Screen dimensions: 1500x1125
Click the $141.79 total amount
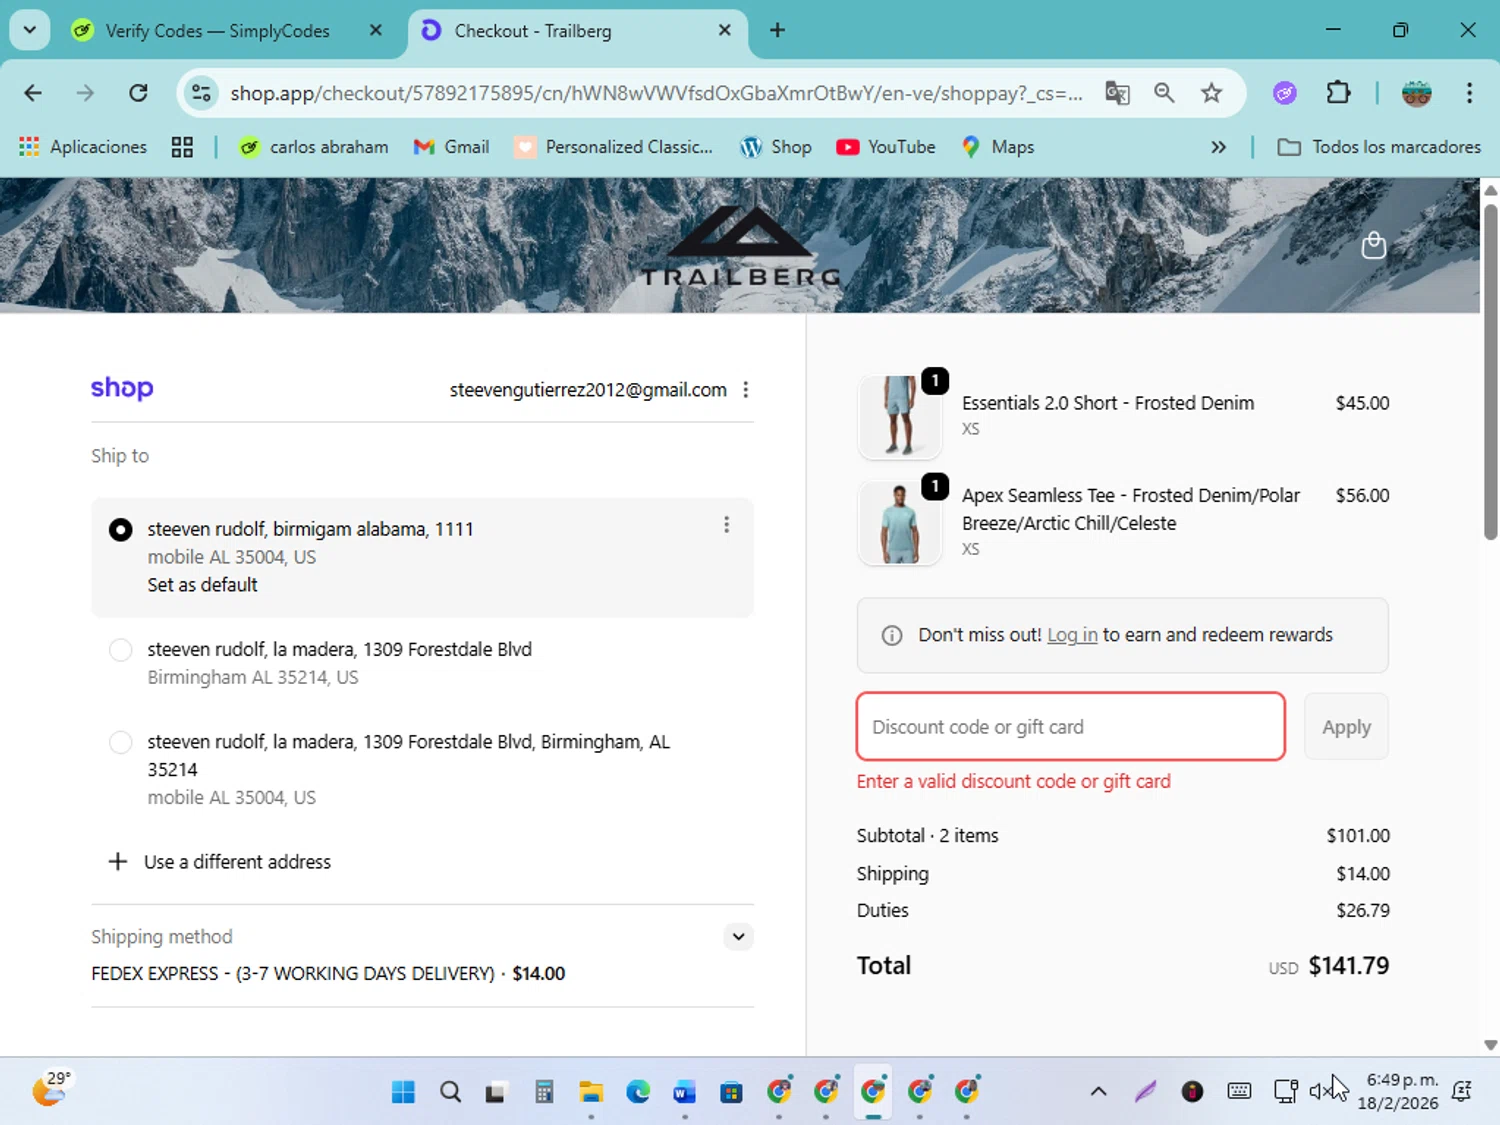(1349, 966)
